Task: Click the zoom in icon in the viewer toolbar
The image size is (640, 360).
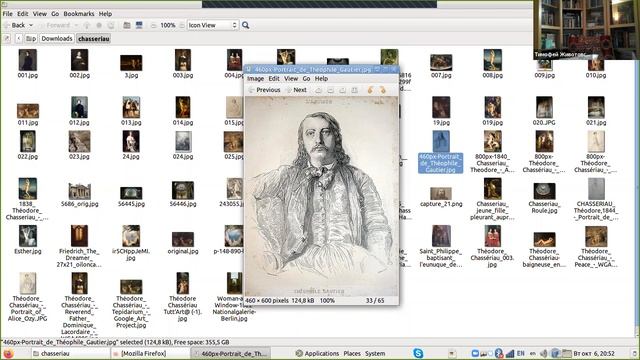Action: pos(318,90)
